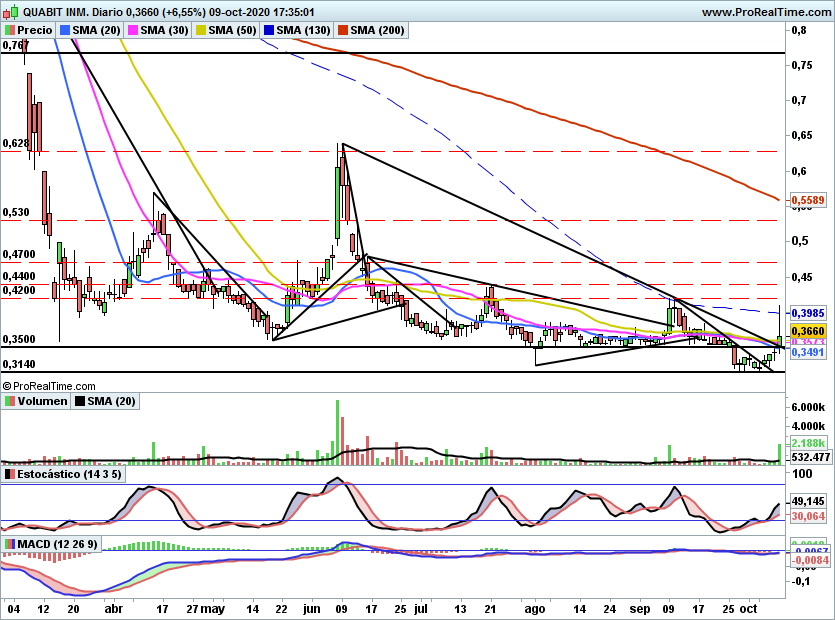The height and width of the screenshot is (620, 835).
Task: Click the 0,4700 level label
Action: coord(19,255)
